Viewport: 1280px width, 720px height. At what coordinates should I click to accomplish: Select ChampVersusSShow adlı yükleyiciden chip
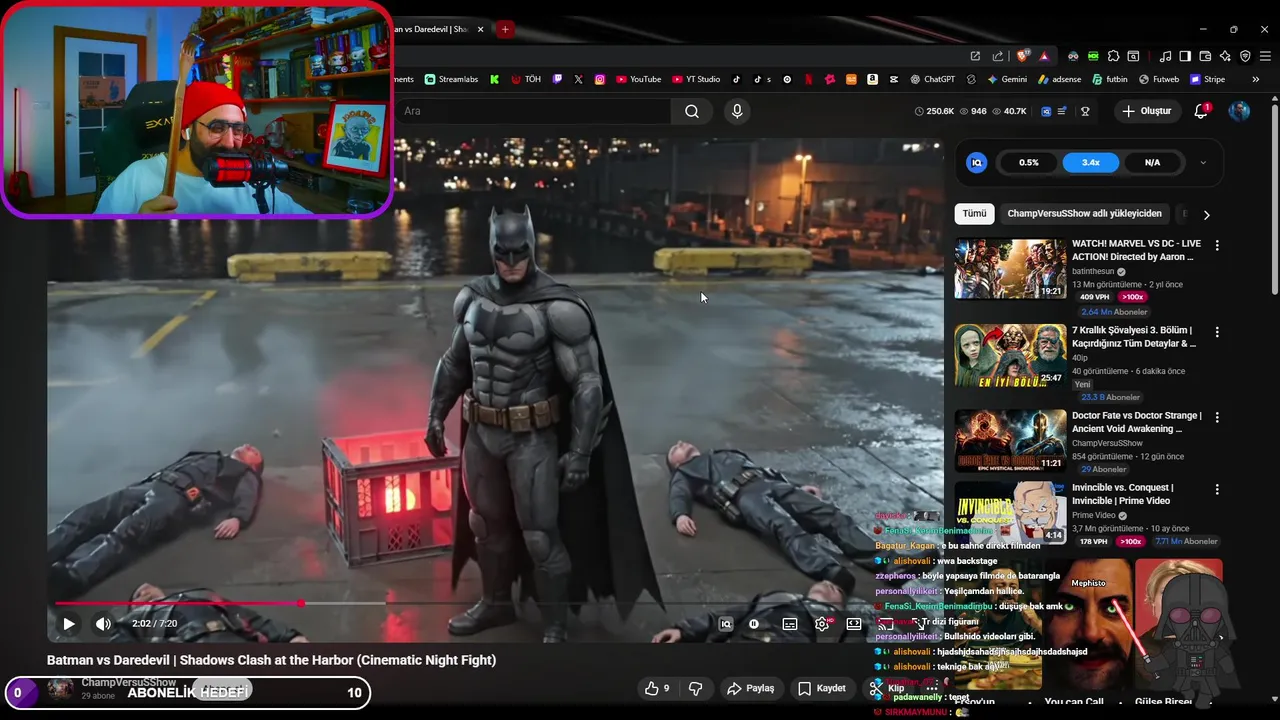pyautogui.click(x=1085, y=214)
